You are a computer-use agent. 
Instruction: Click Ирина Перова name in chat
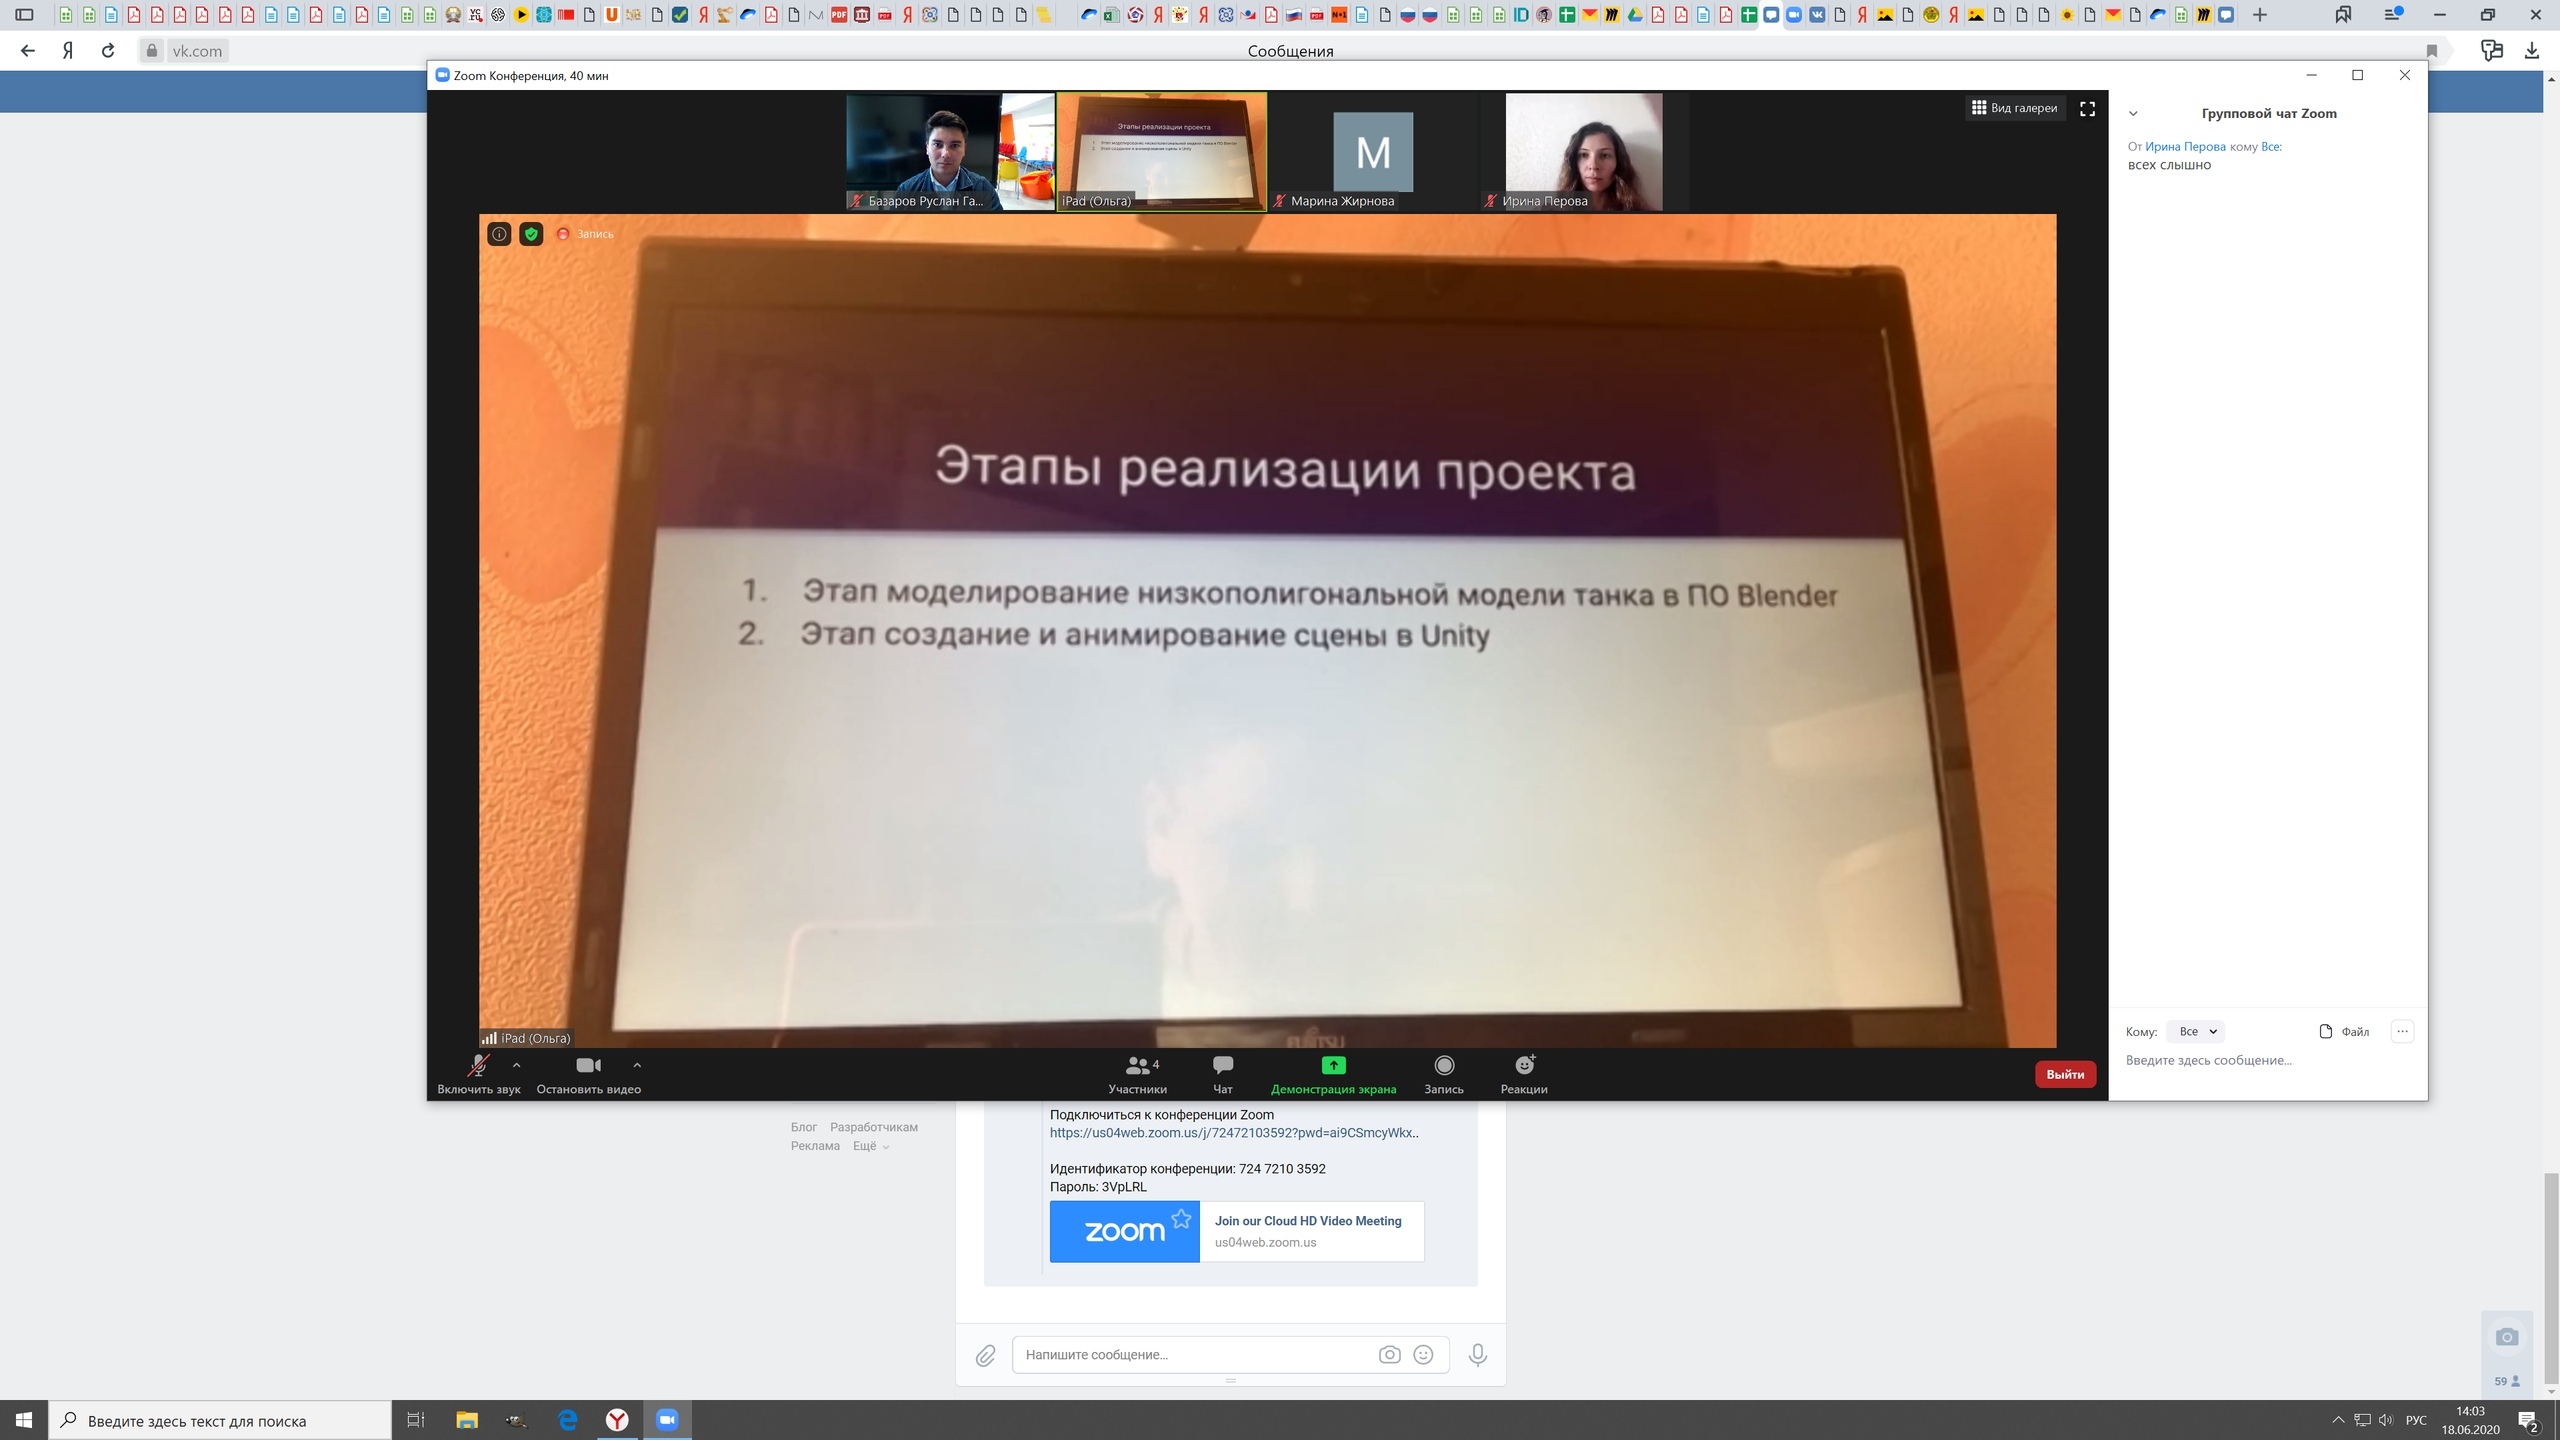click(2185, 147)
